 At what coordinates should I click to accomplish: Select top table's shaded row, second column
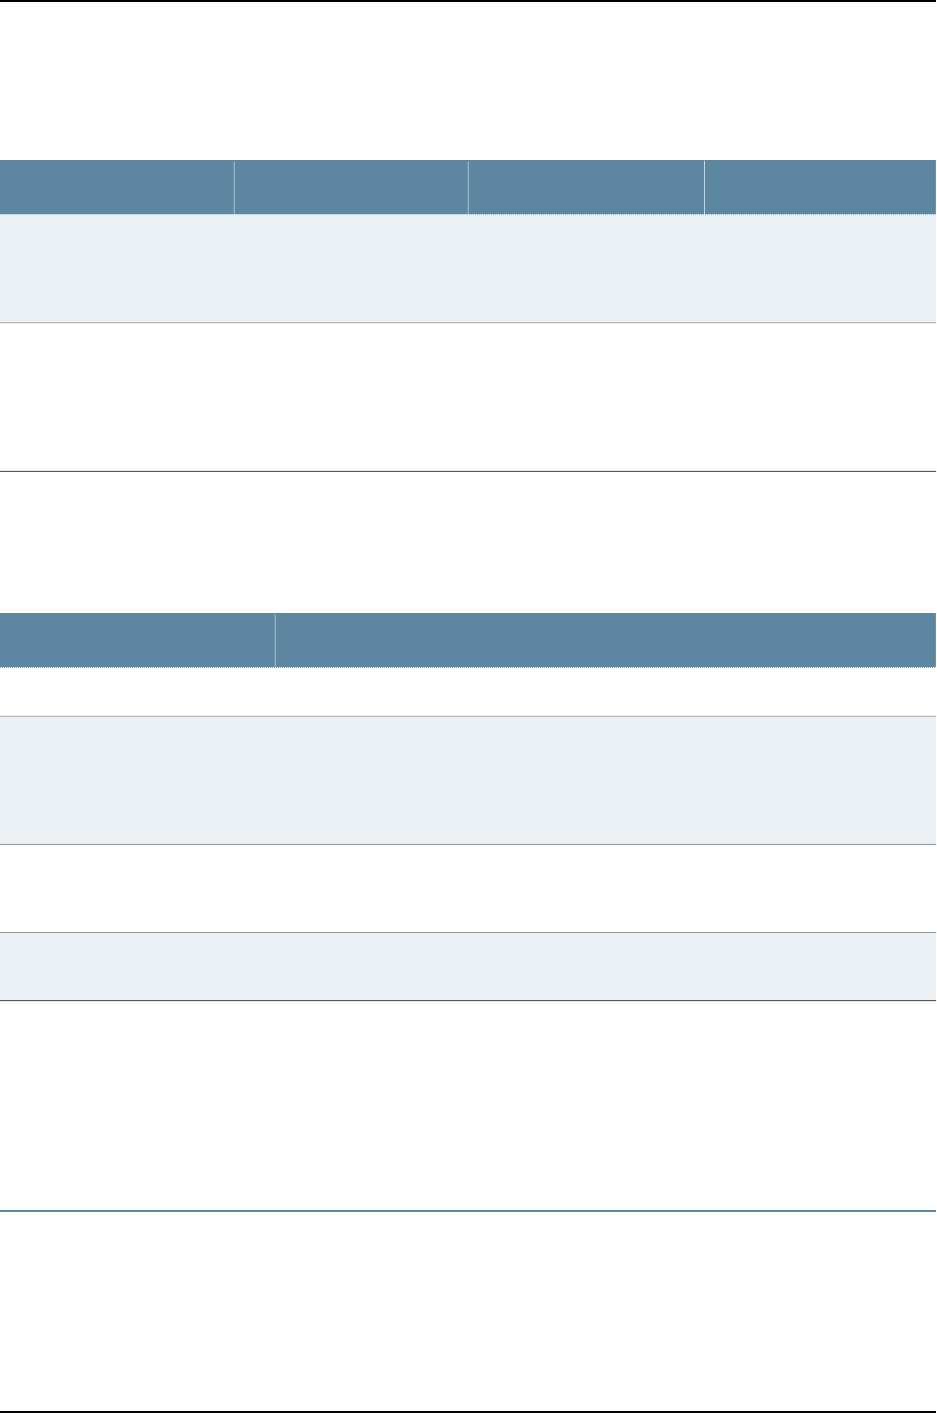pyautogui.click(x=351, y=268)
